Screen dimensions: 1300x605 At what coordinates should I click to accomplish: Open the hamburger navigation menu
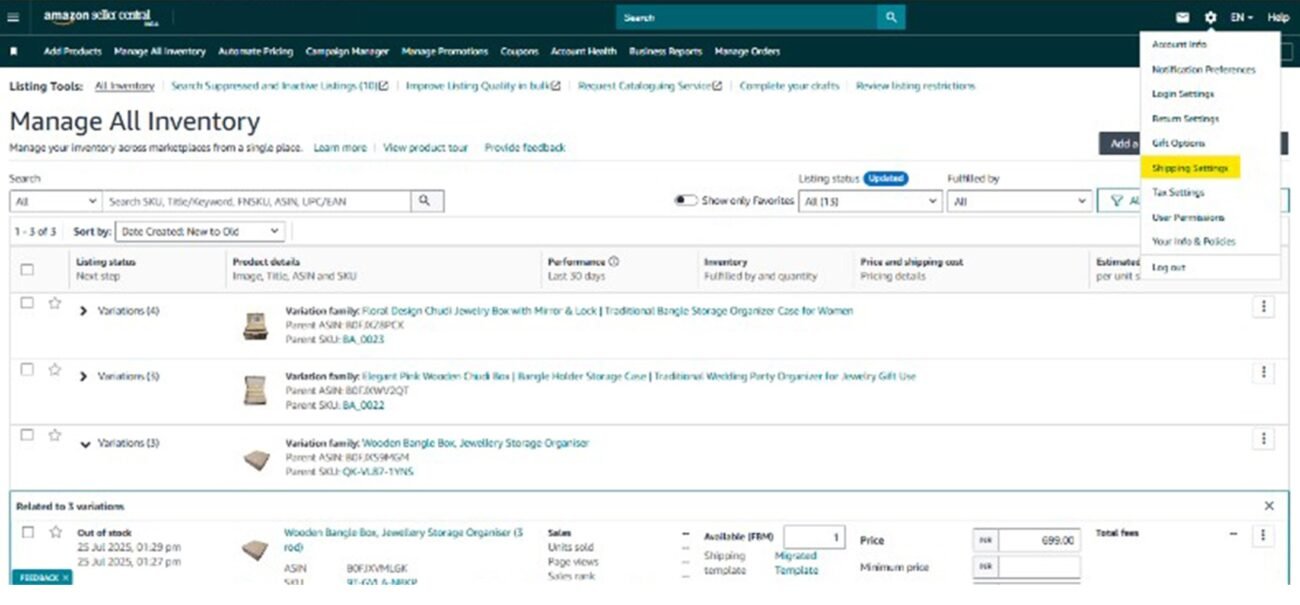pos(14,17)
